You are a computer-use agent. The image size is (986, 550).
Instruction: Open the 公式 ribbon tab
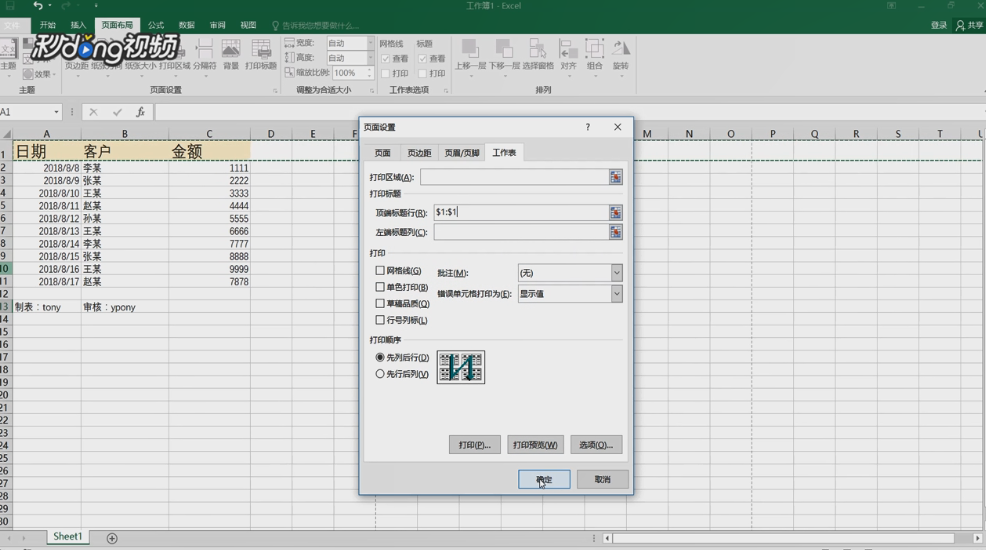(x=155, y=25)
